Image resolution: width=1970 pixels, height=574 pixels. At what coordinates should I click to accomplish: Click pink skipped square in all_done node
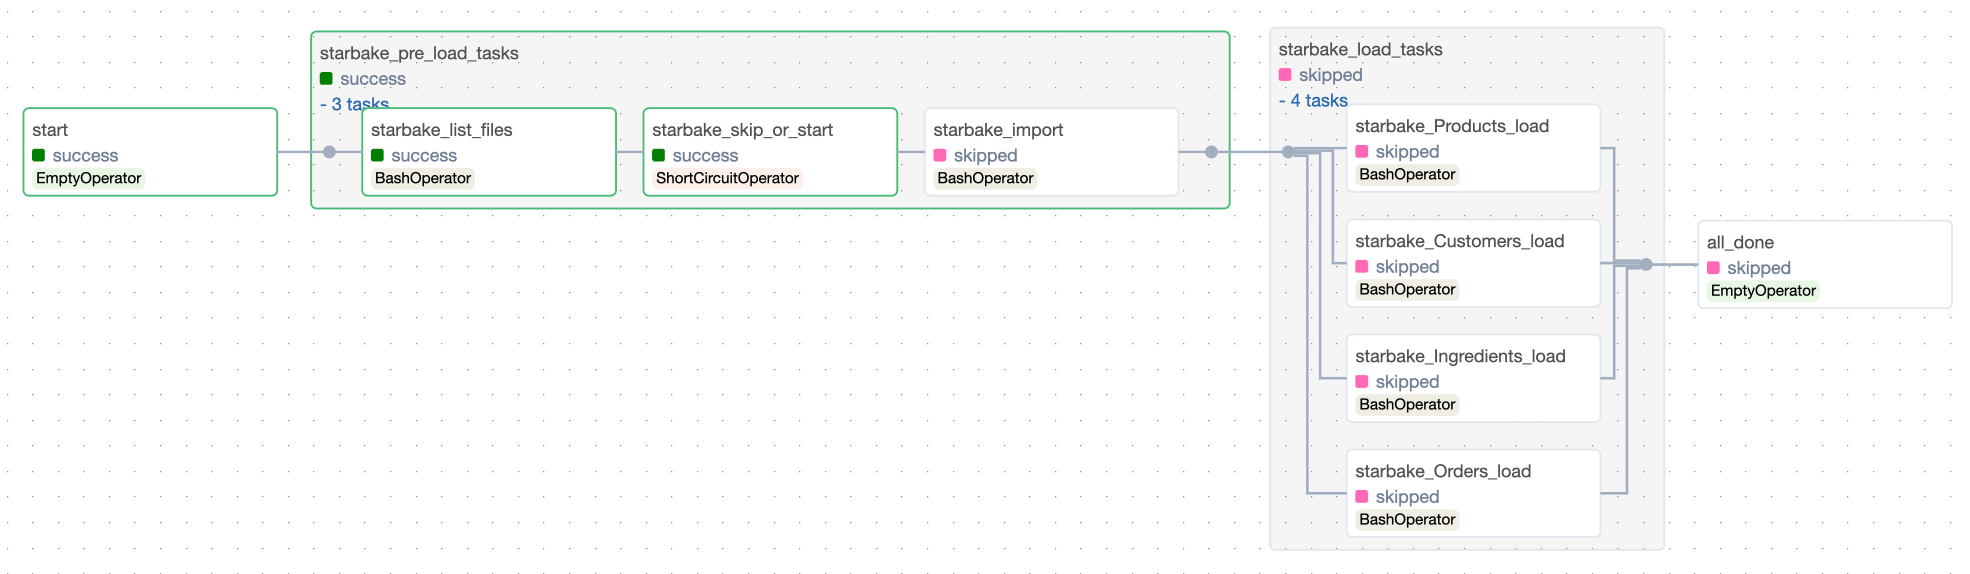1714,268
